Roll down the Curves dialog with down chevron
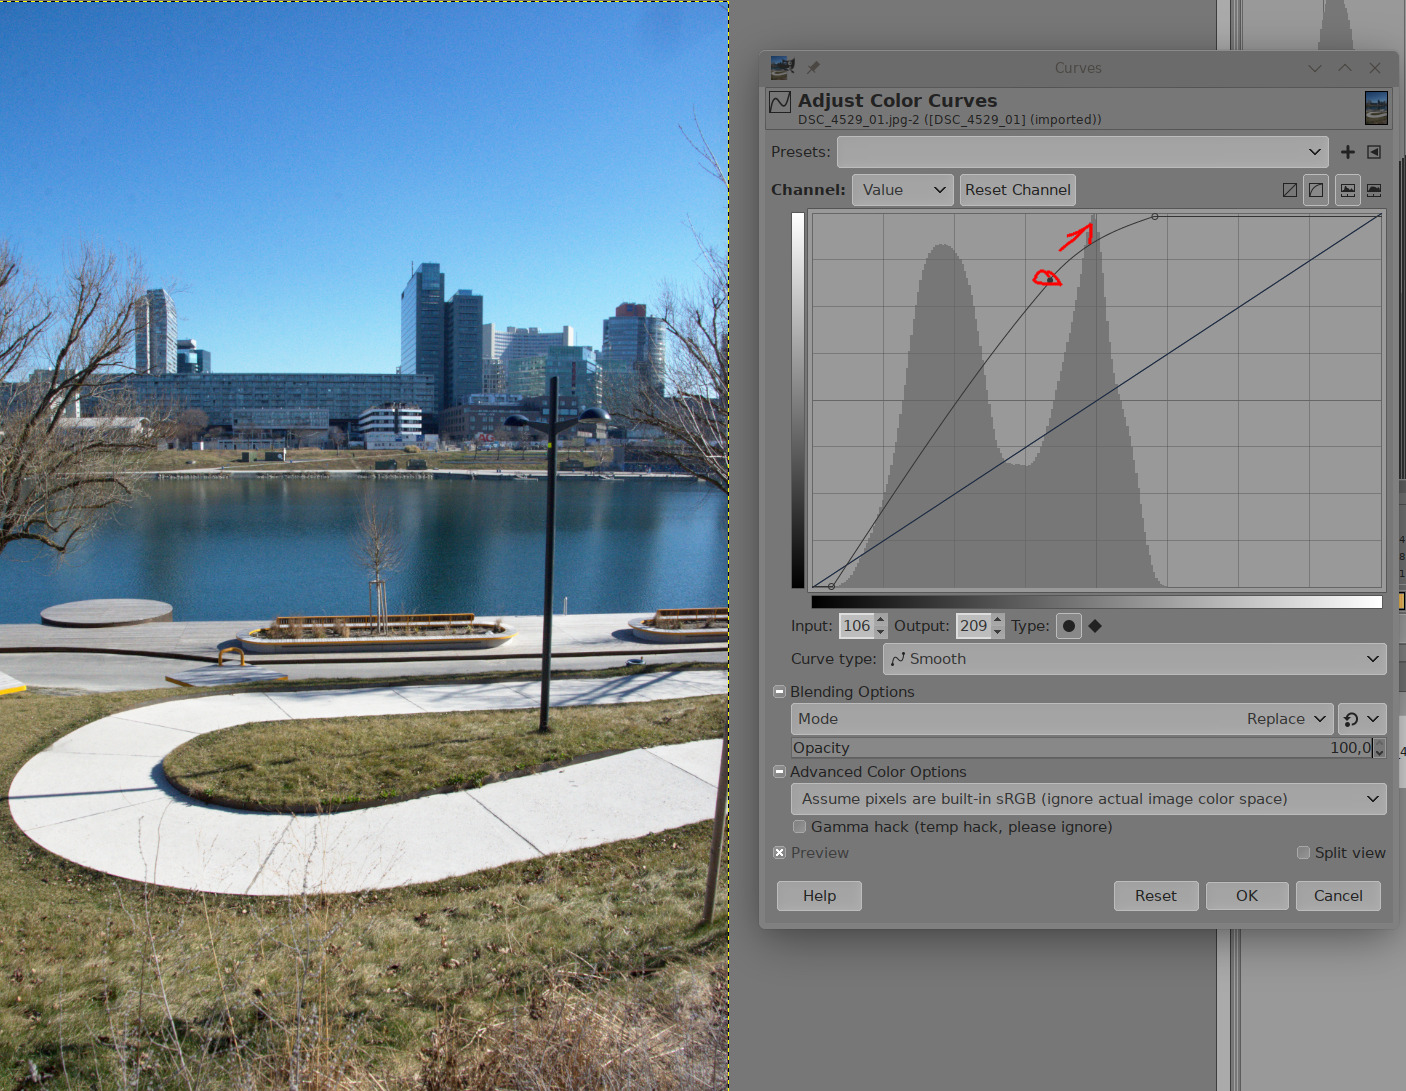Screen dimensions: 1406x1091 coord(1315,68)
